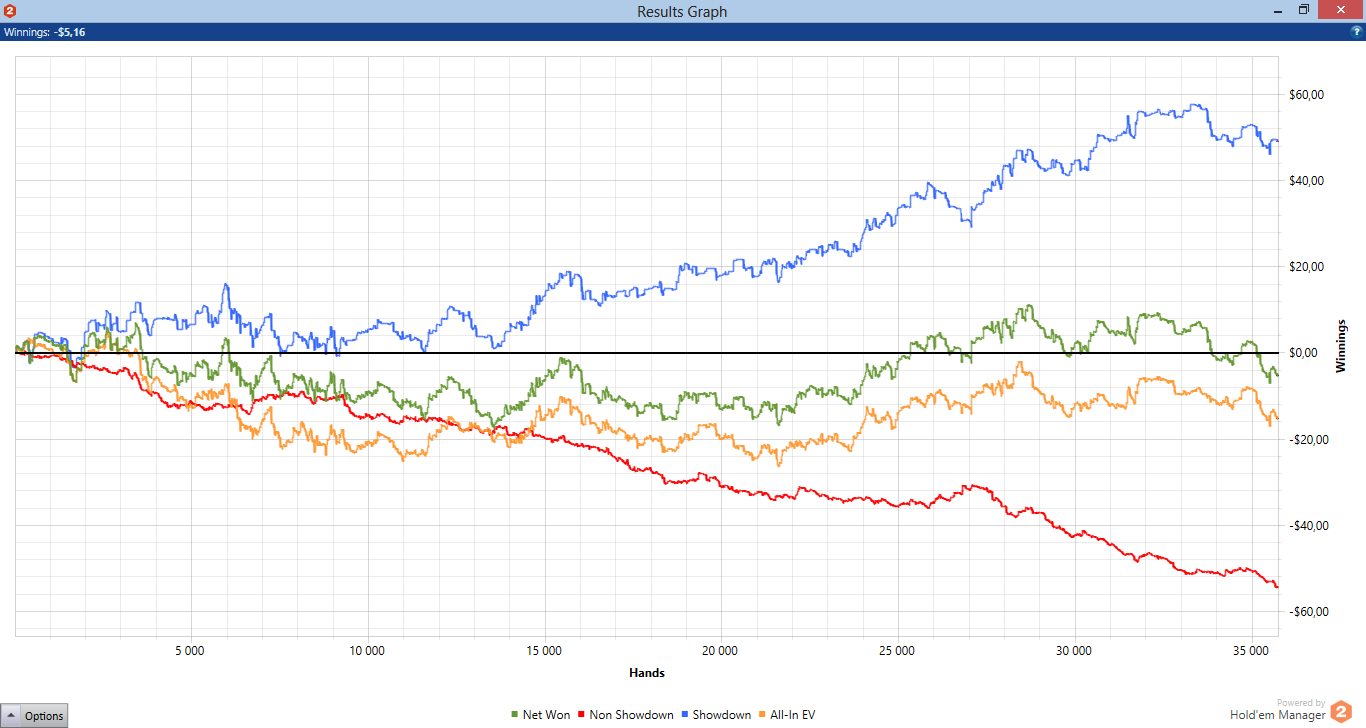Open the help question mark icon
This screenshot has height=728, width=1366.
[x=1356, y=32]
